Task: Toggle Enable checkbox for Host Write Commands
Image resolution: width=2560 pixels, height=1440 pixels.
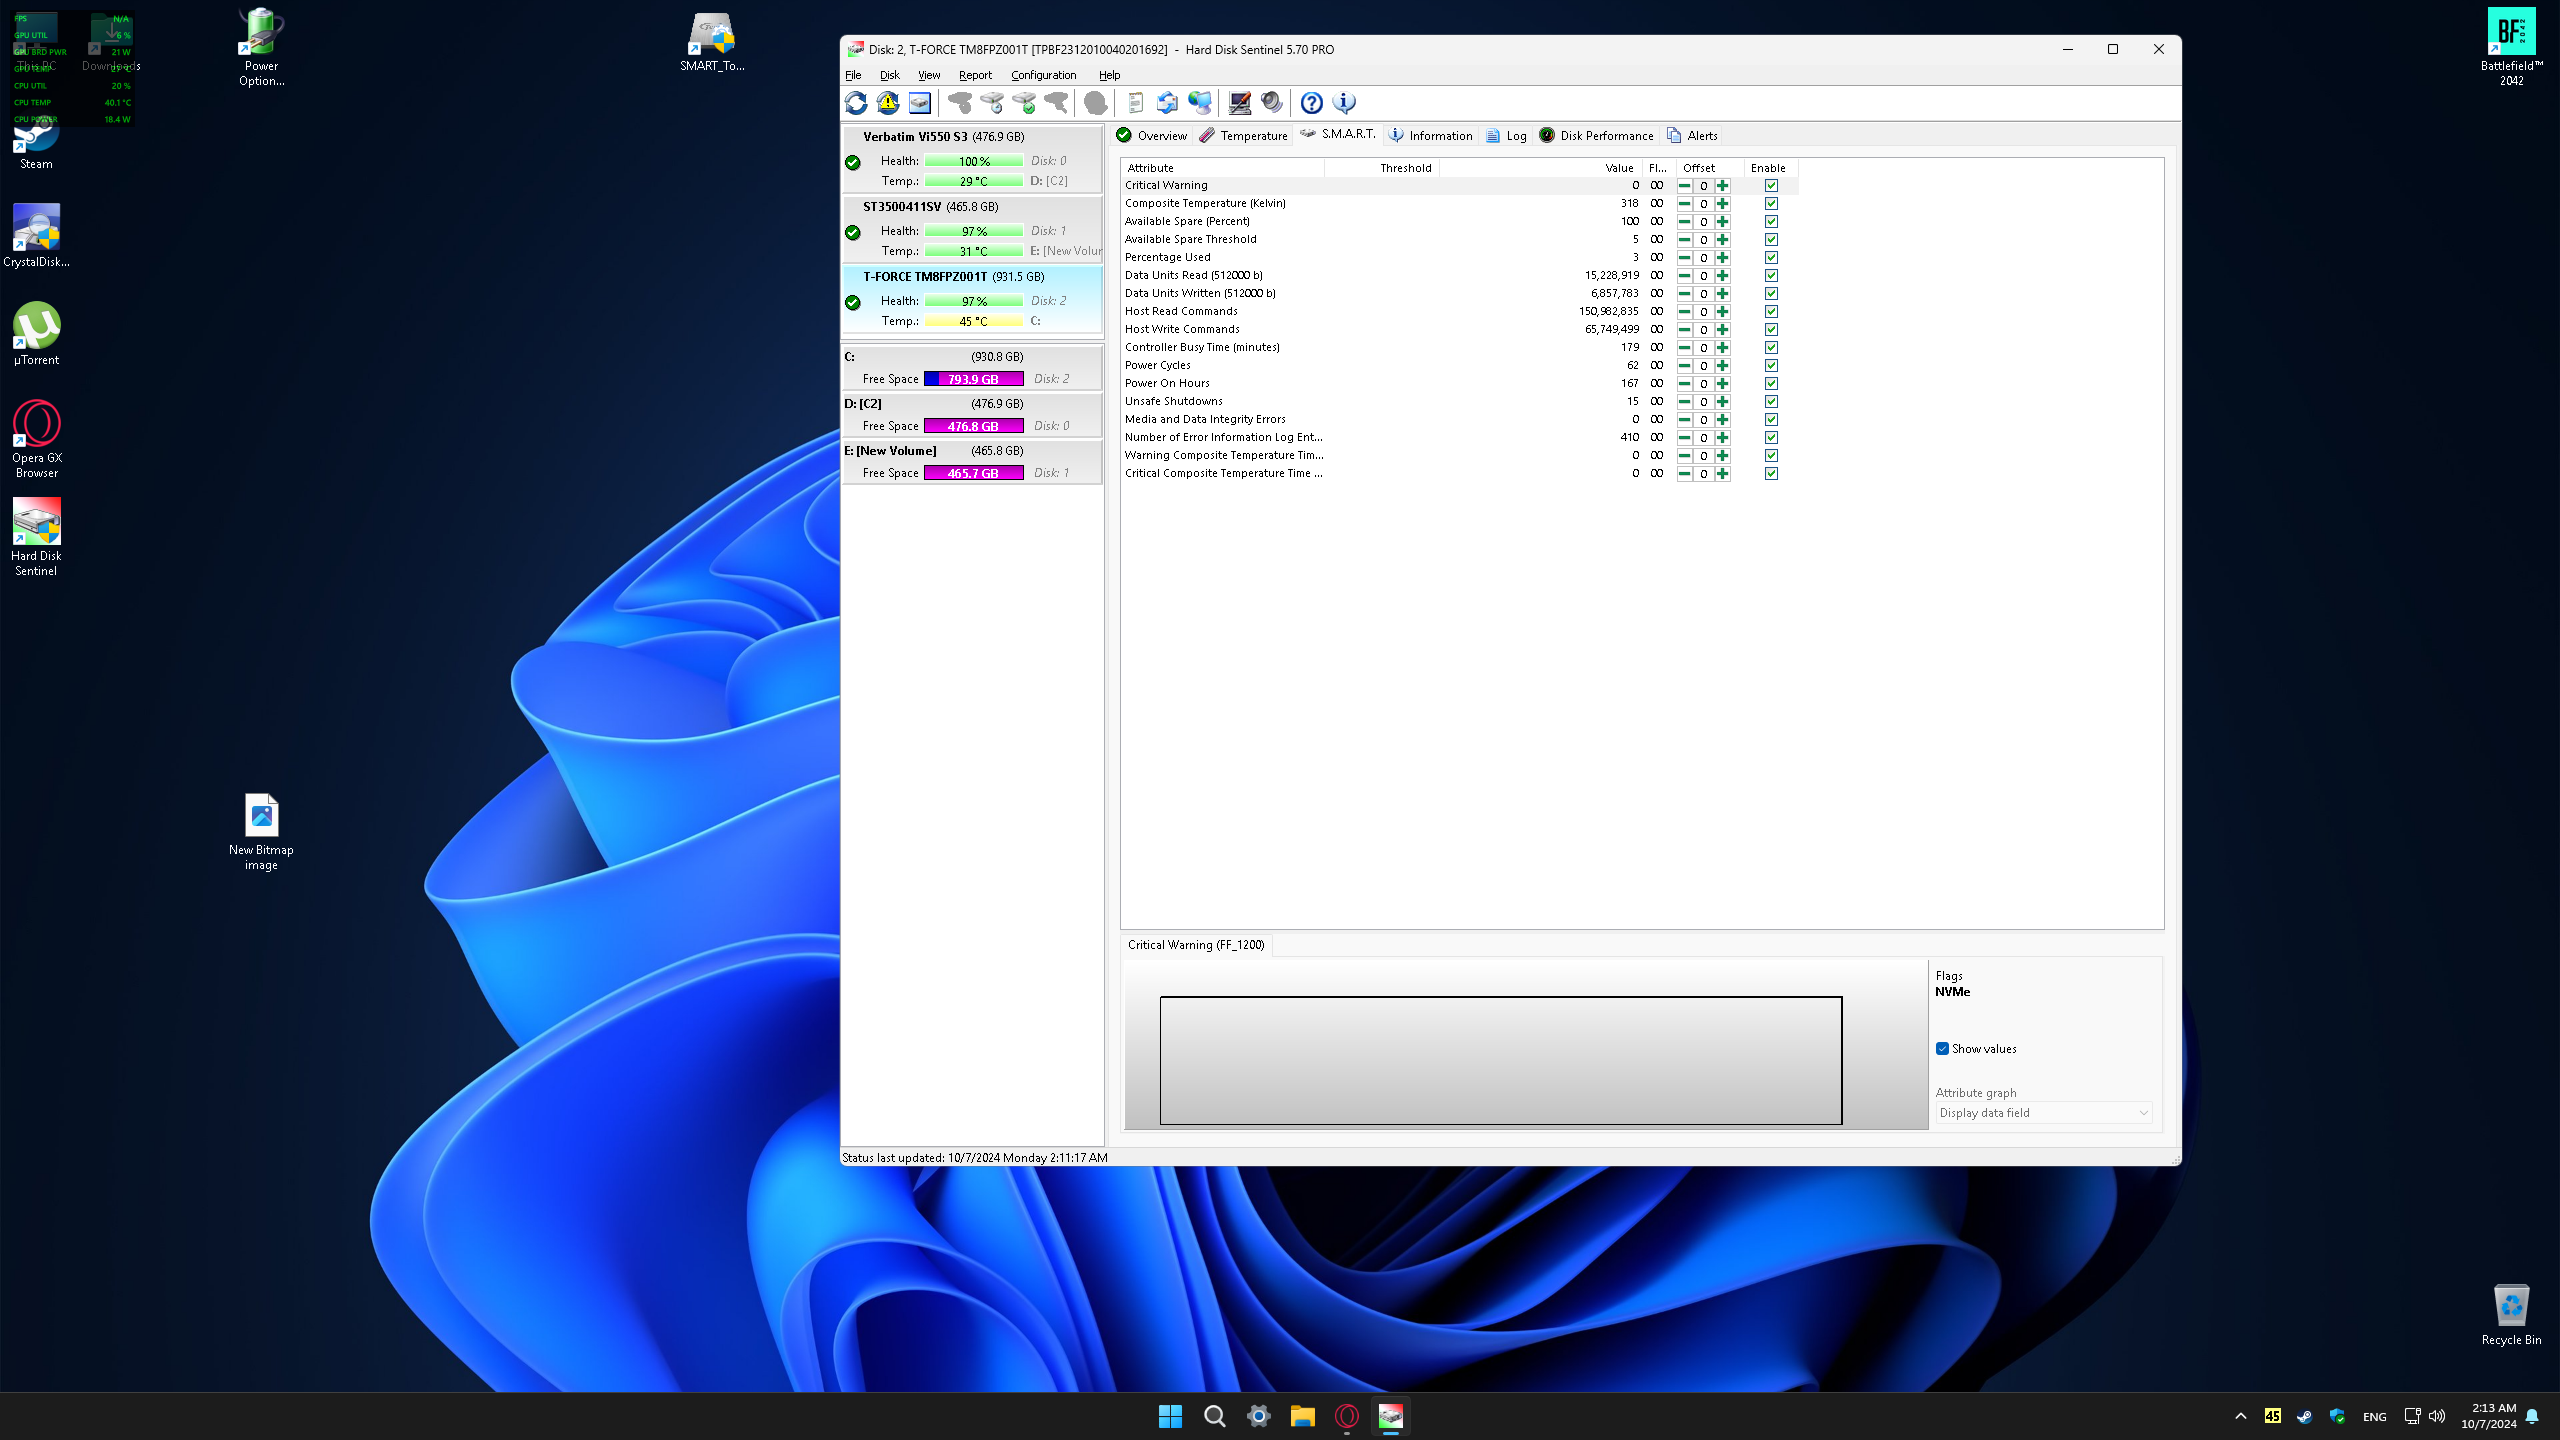Action: coord(1771,330)
